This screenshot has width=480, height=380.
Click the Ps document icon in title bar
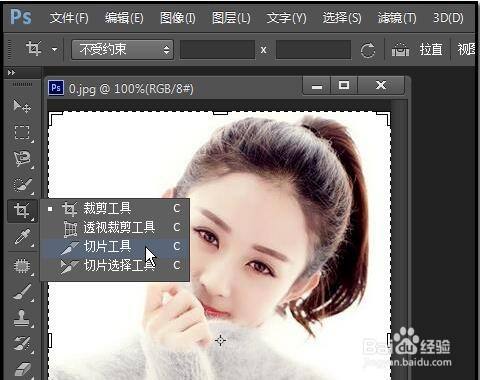56,88
